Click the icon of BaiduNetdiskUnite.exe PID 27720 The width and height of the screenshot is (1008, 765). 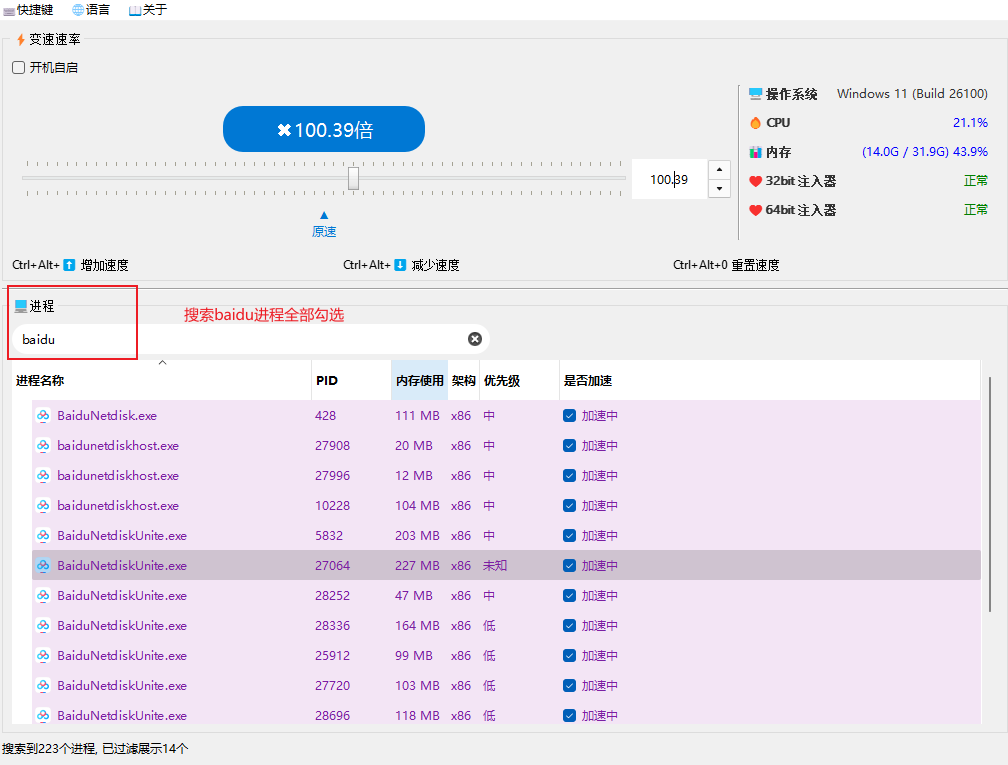click(x=43, y=685)
